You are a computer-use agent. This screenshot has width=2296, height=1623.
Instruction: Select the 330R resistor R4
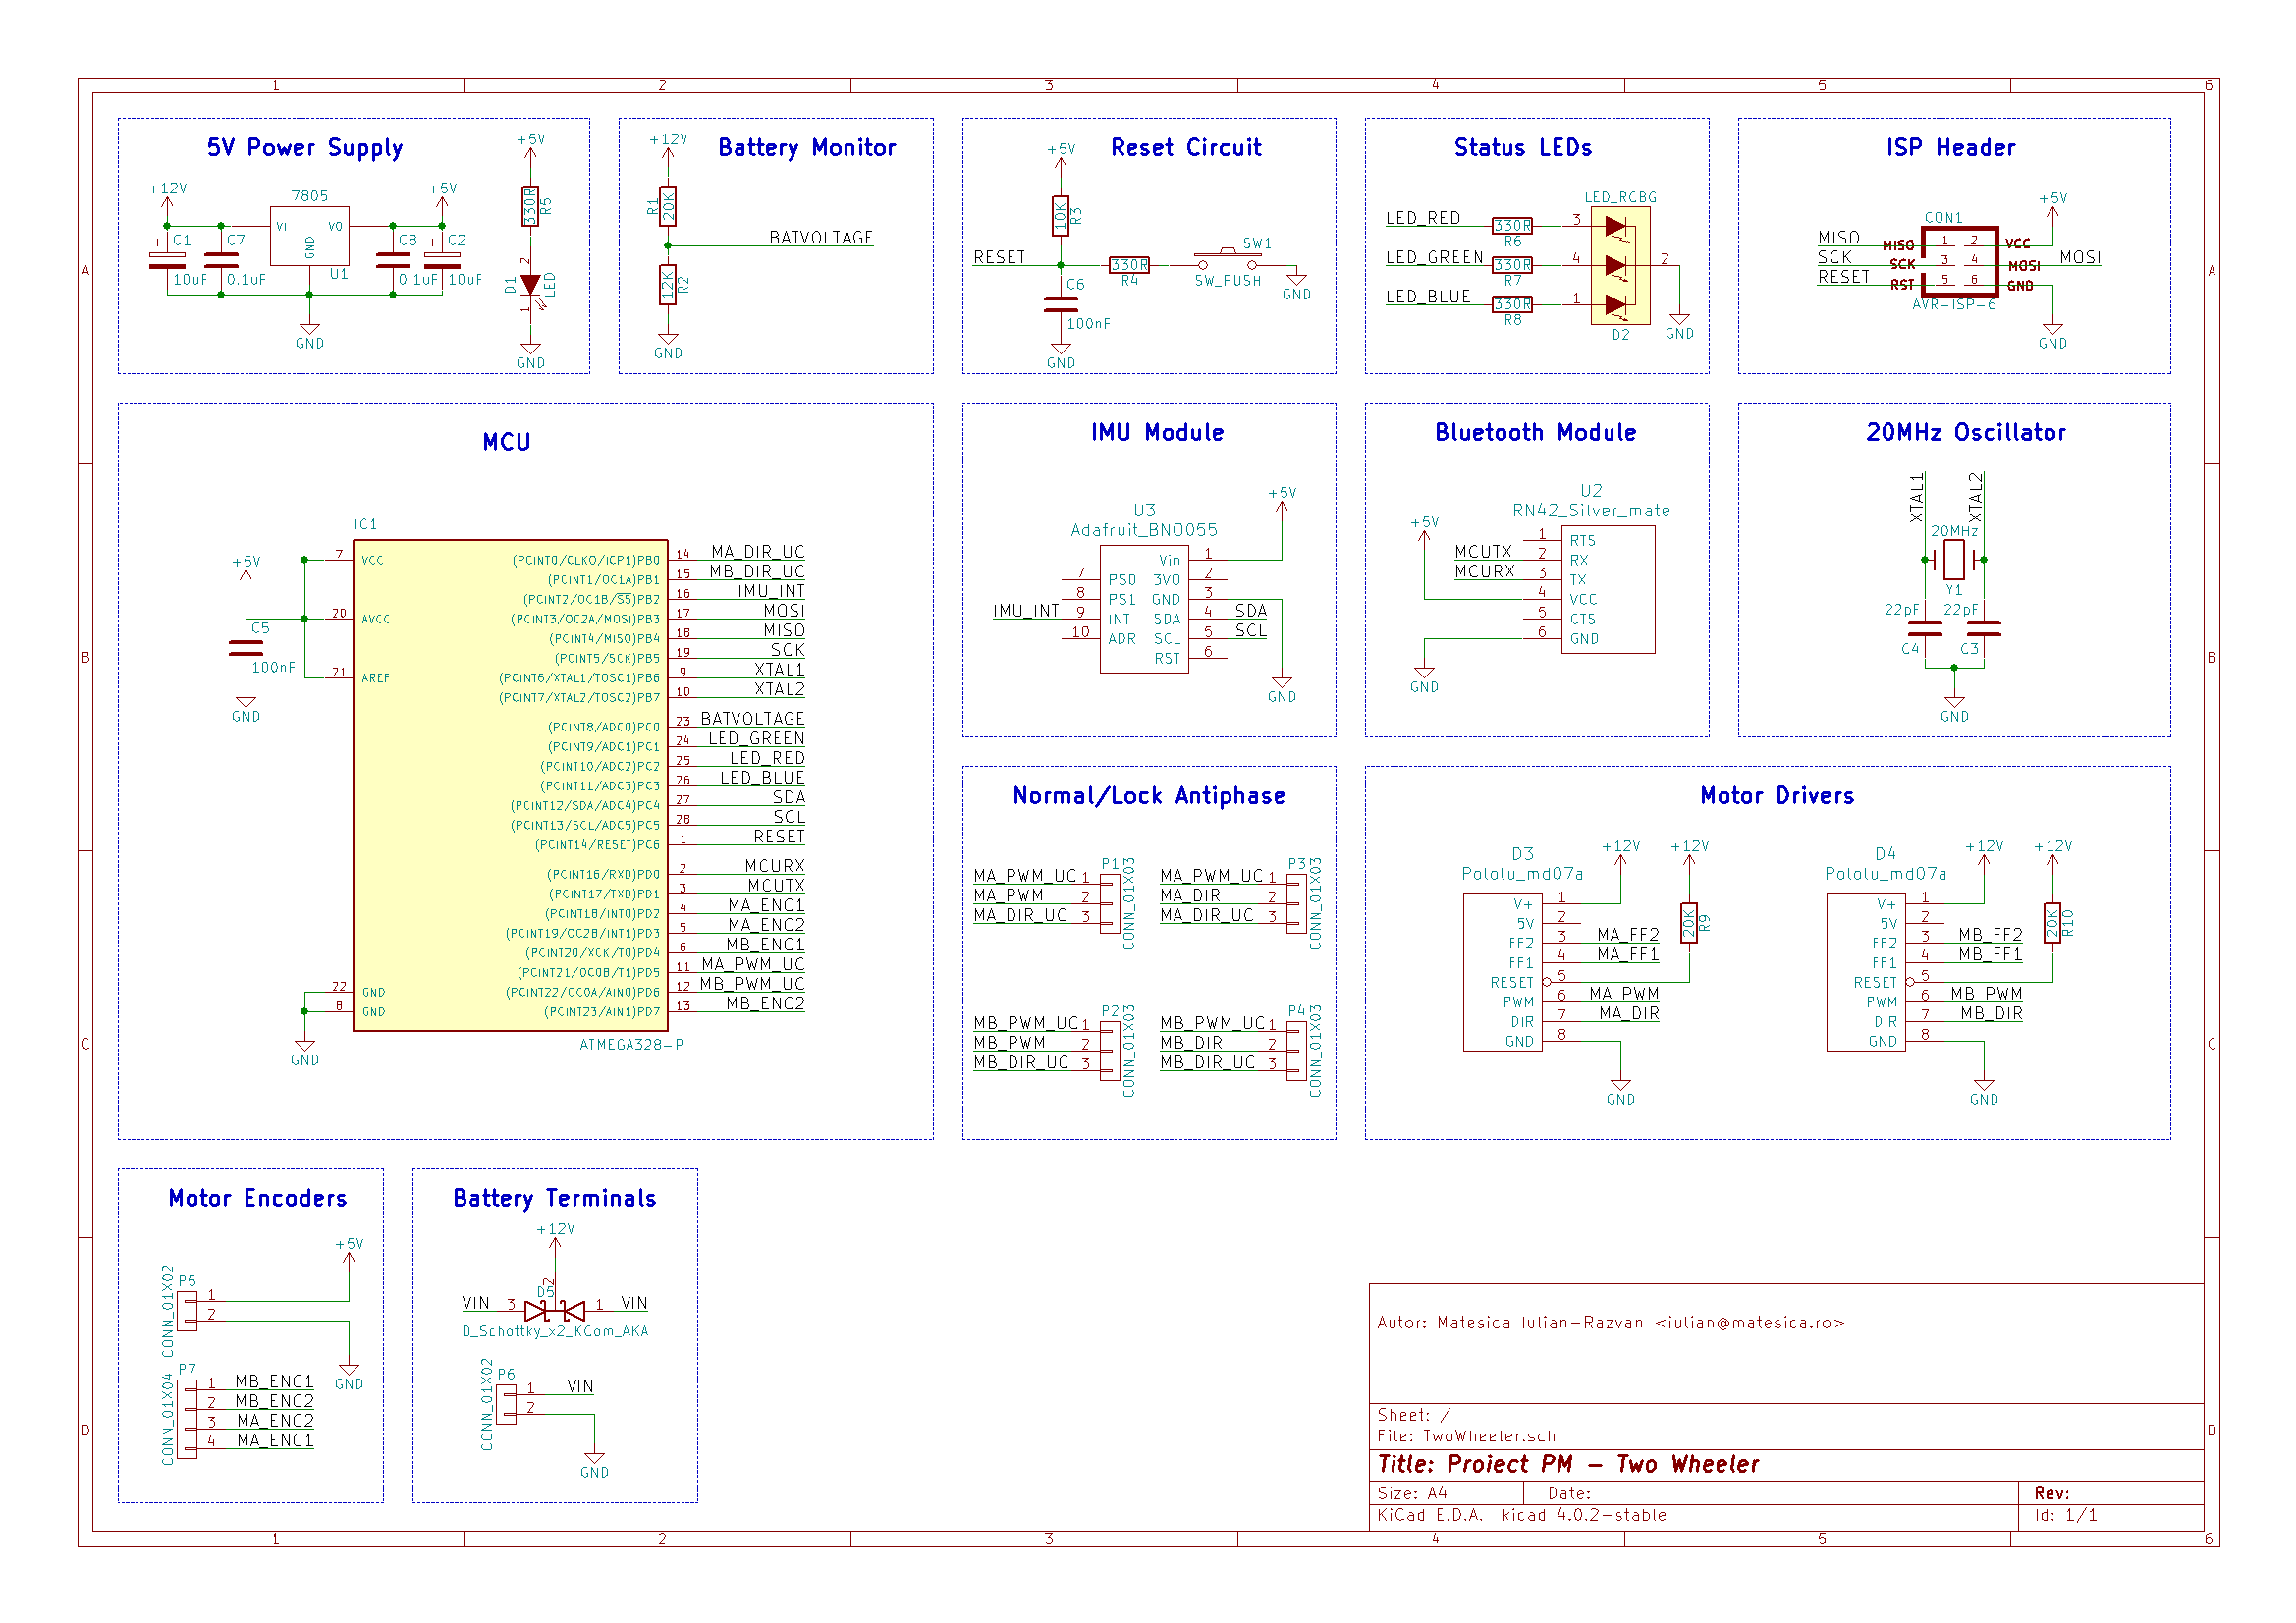click(1129, 265)
